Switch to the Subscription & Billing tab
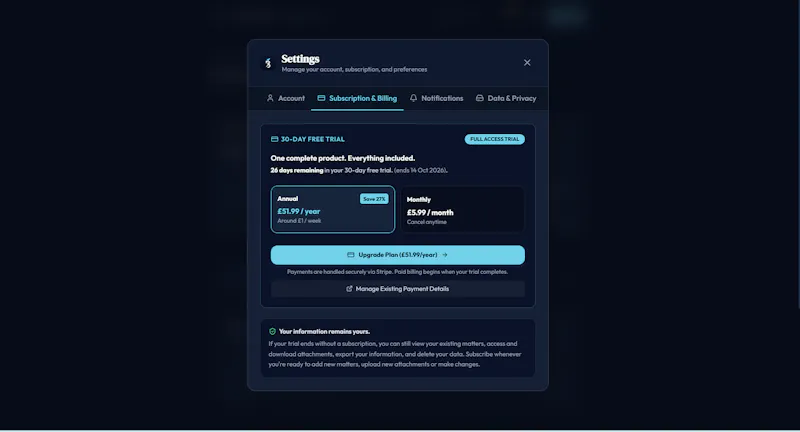The image size is (800, 432). 357,98
